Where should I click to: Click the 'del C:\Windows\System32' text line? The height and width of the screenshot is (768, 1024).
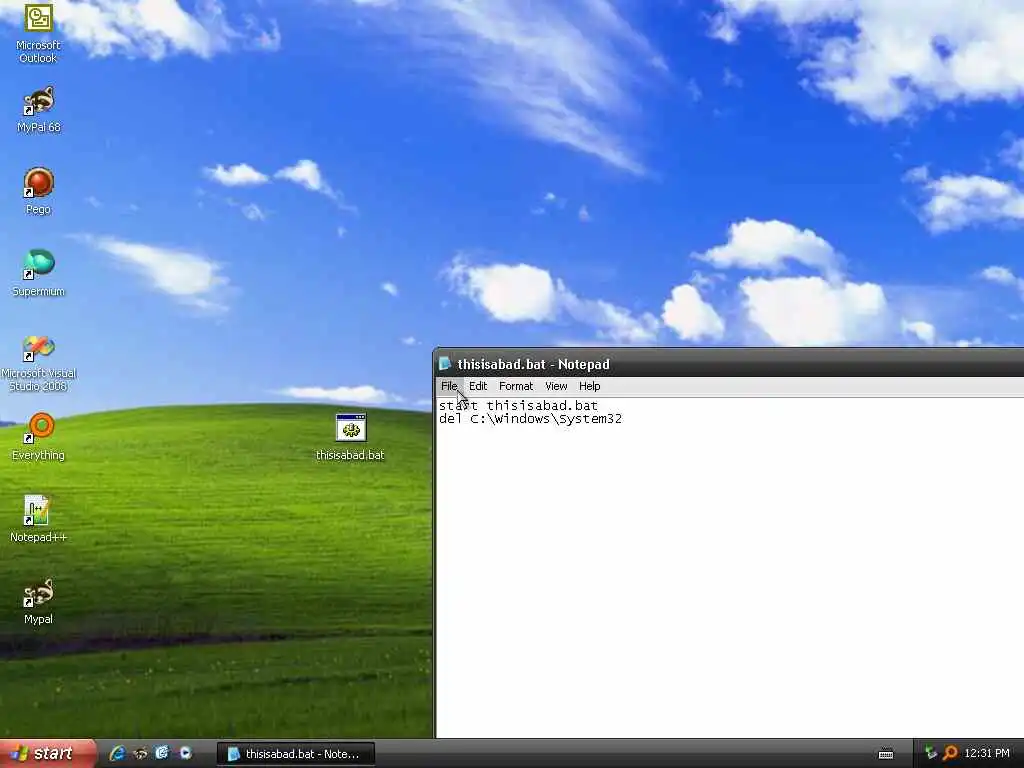pyautogui.click(x=530, y=419)
